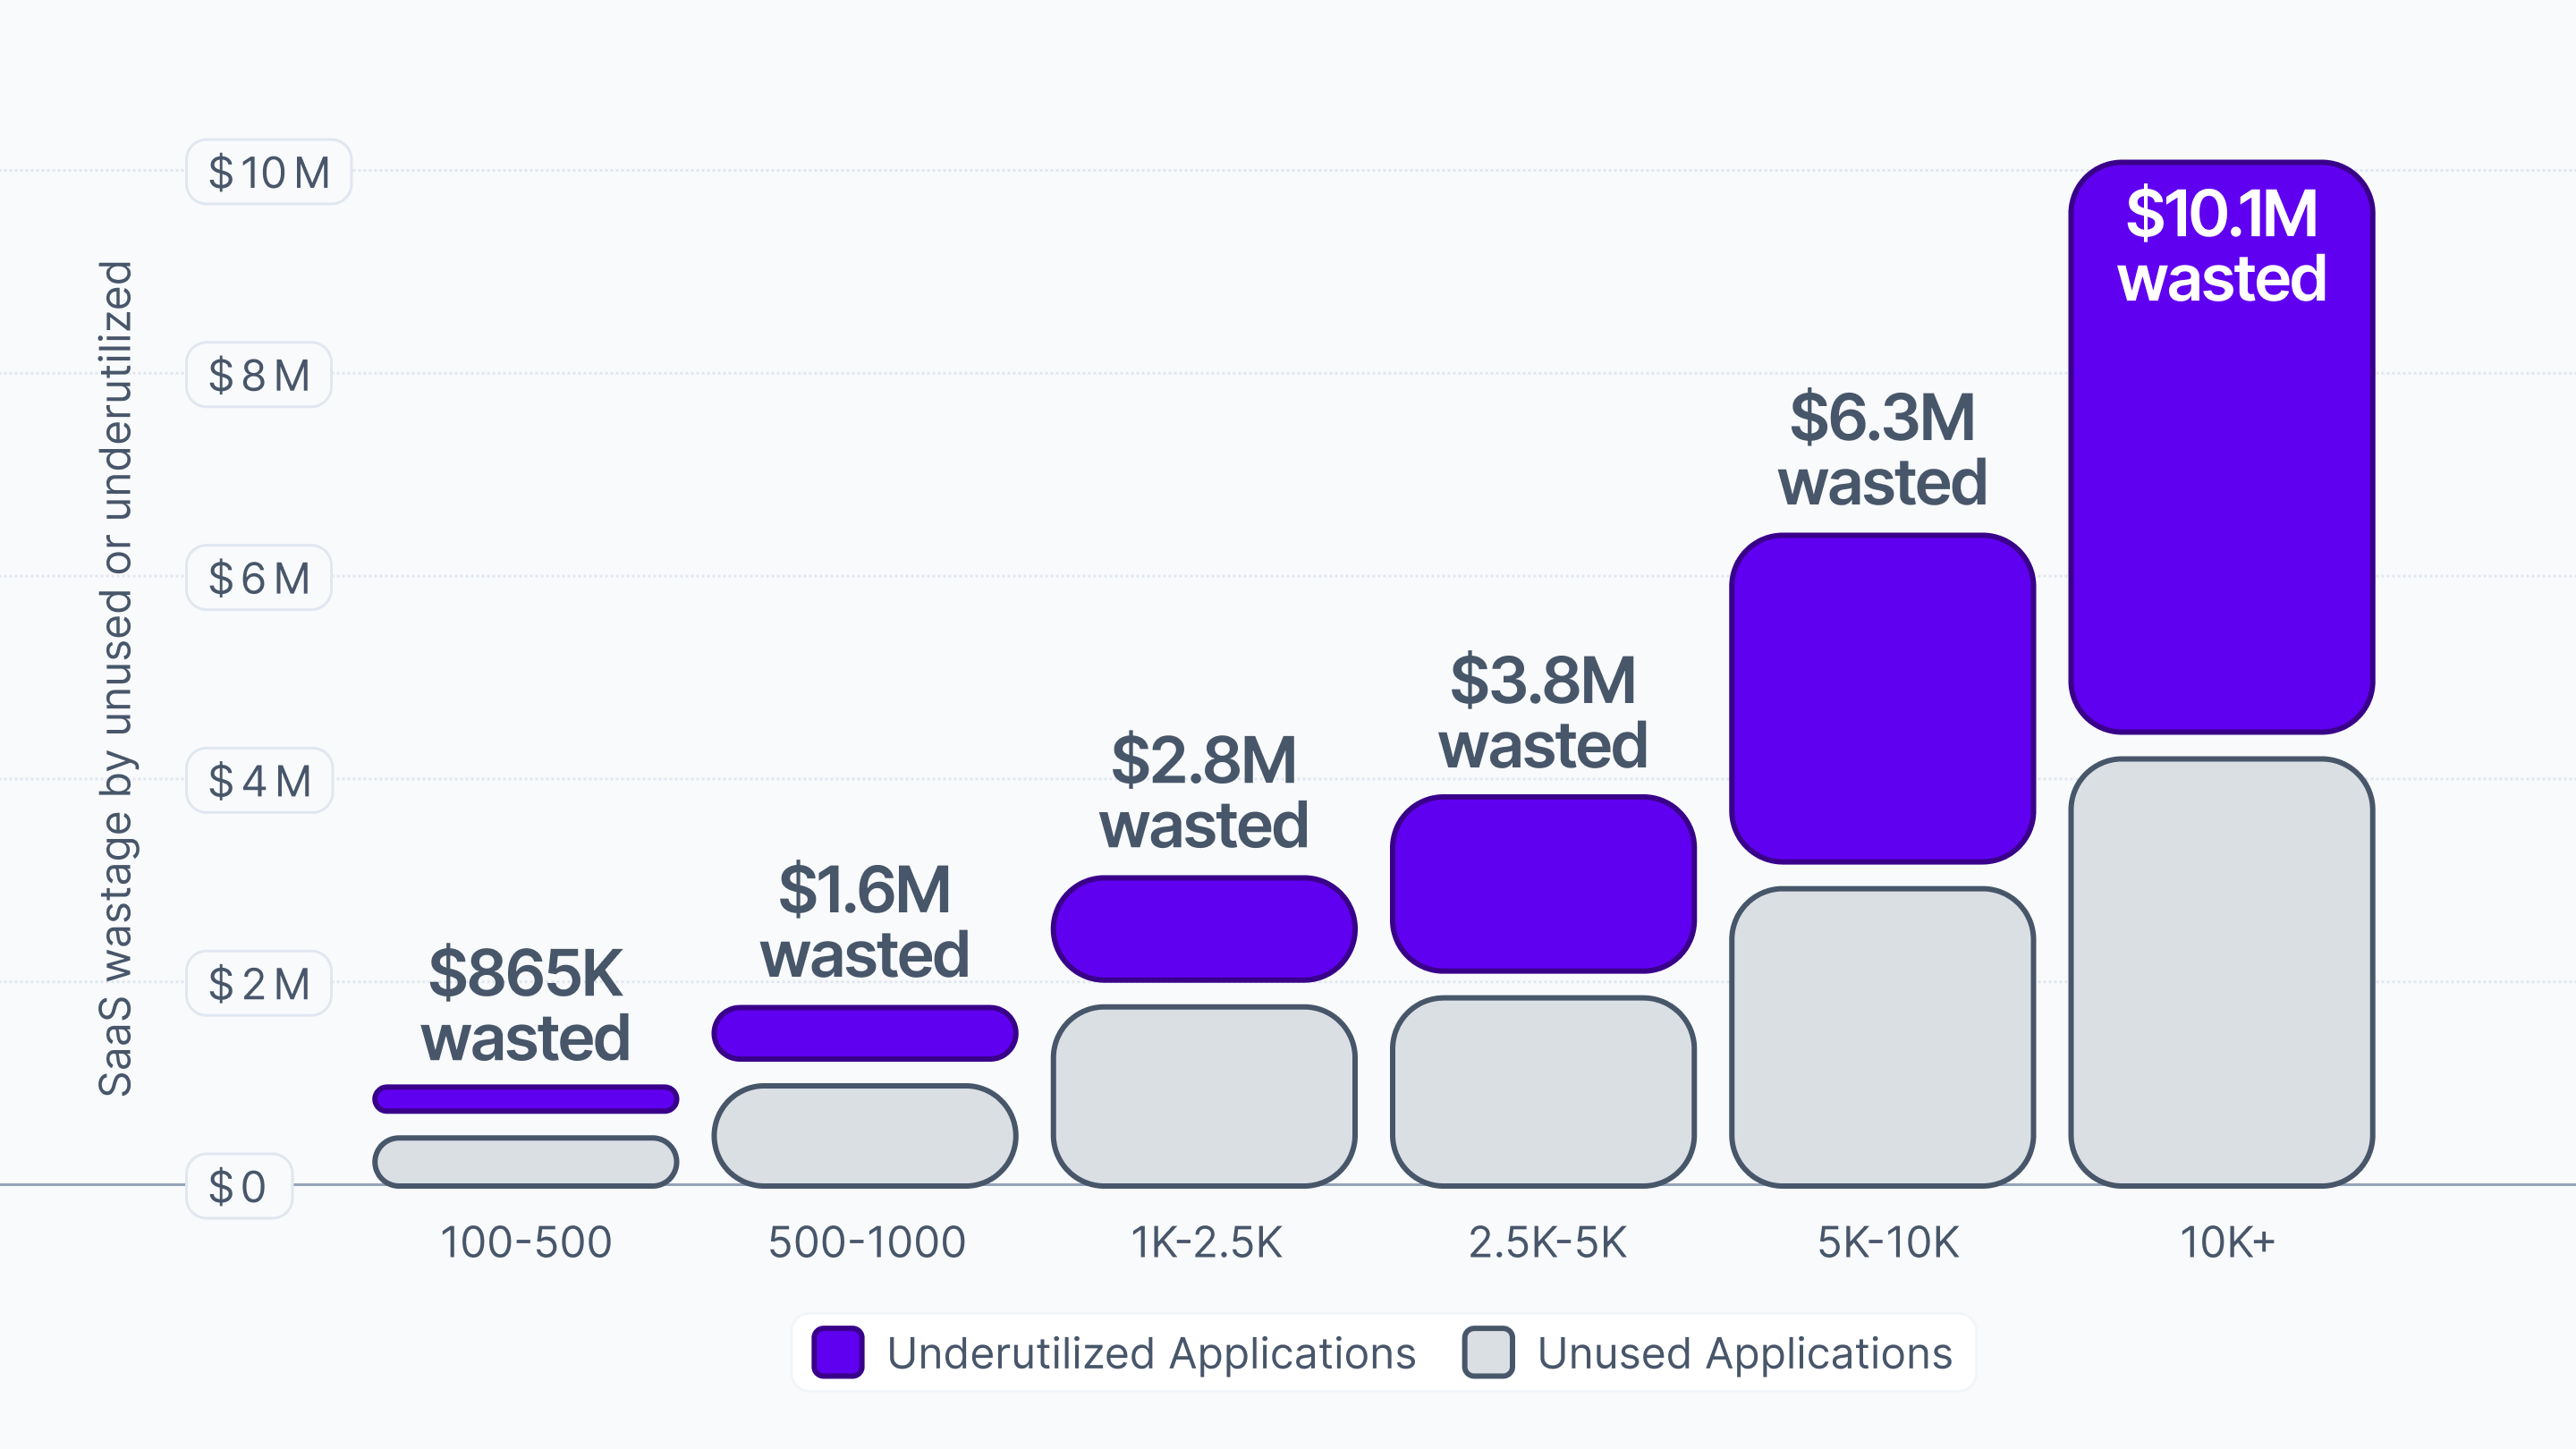Select the purple bar for 2.5K-5K
Screen dimensions: 2576x1449
point(1543,884)
